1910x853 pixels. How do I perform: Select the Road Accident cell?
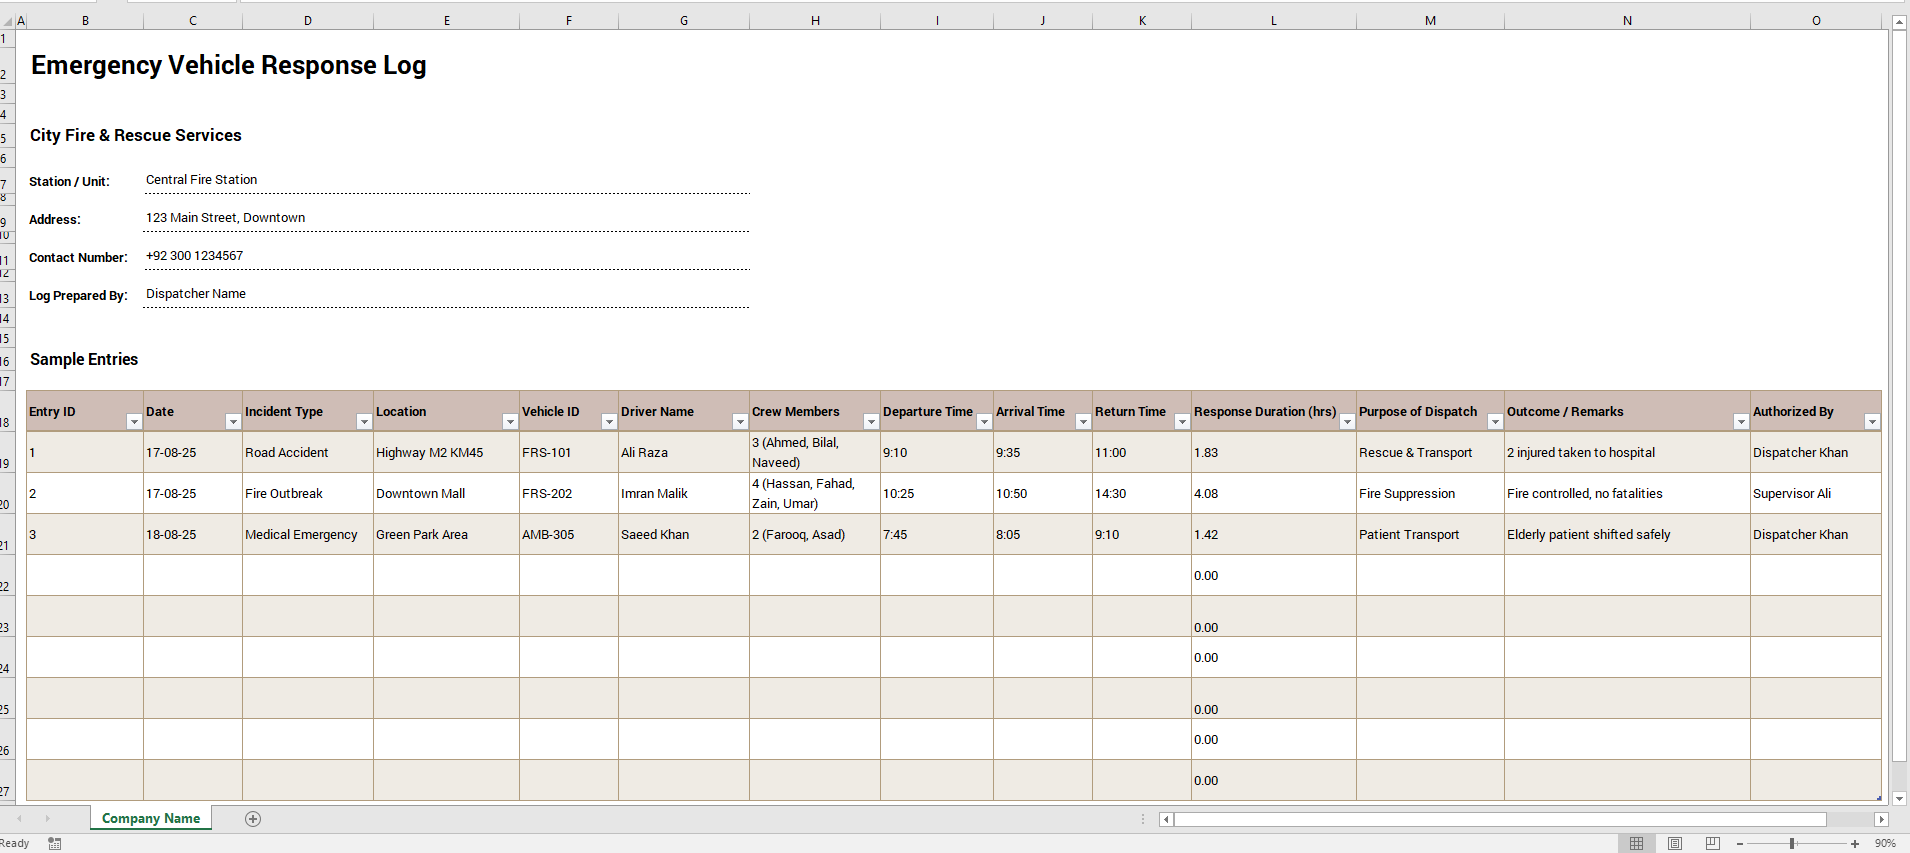coord(308,453)
